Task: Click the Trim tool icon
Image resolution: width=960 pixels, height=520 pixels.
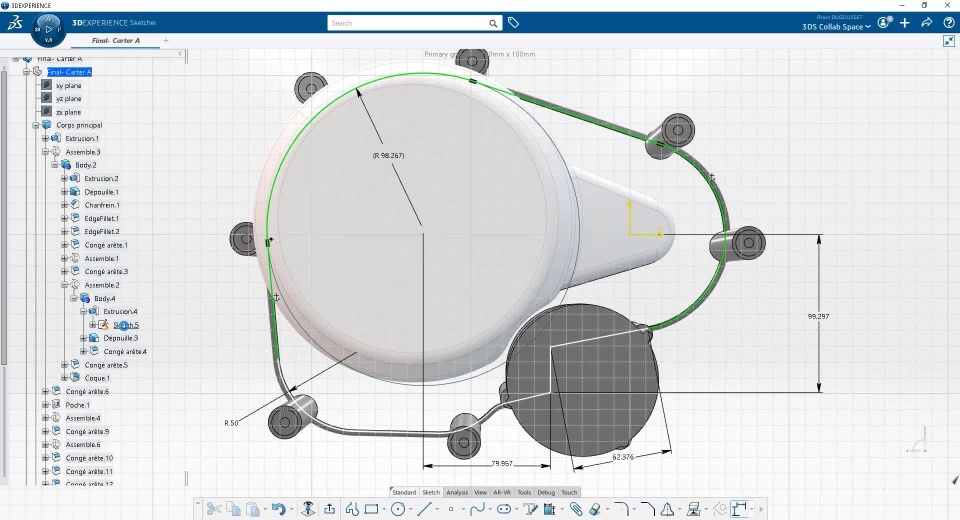Action: [x=550, y=508]
